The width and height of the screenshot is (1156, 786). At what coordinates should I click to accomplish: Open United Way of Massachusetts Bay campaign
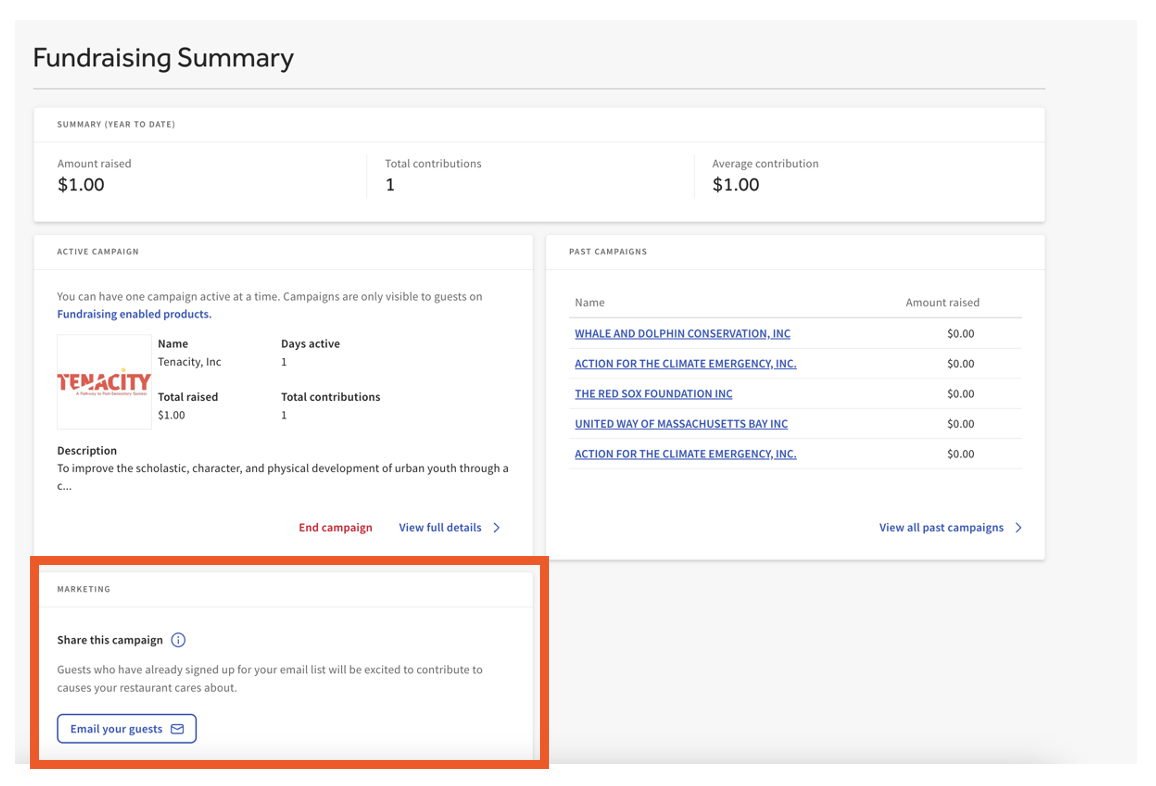tap(681, 424)
